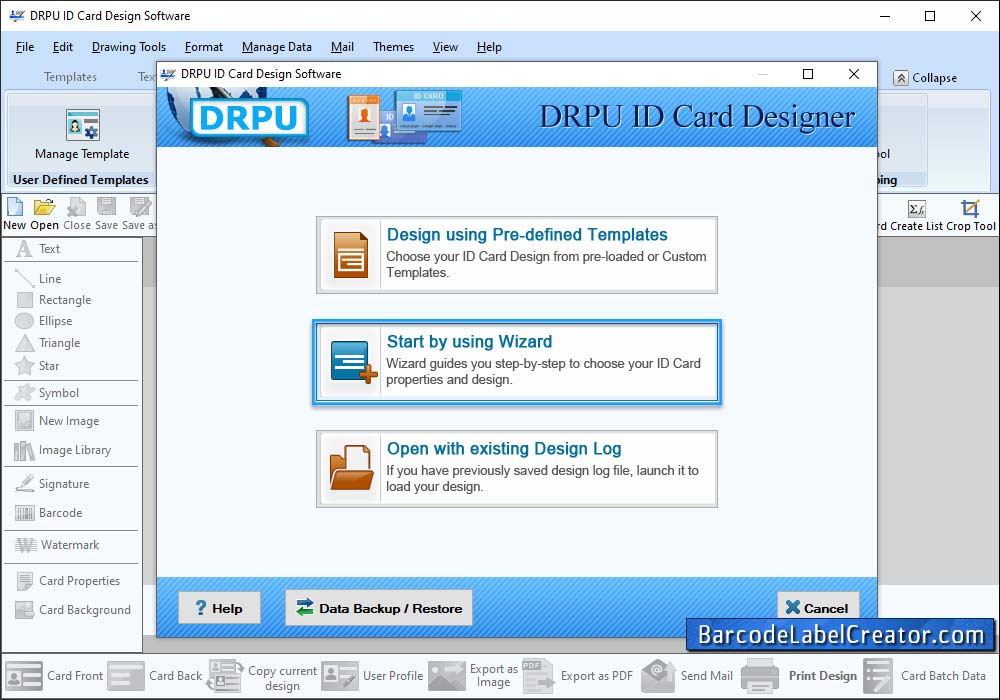The width and height of the screenshot is (1000, 700).
Task: Click the Watermark tool
Action: point(69,545)
